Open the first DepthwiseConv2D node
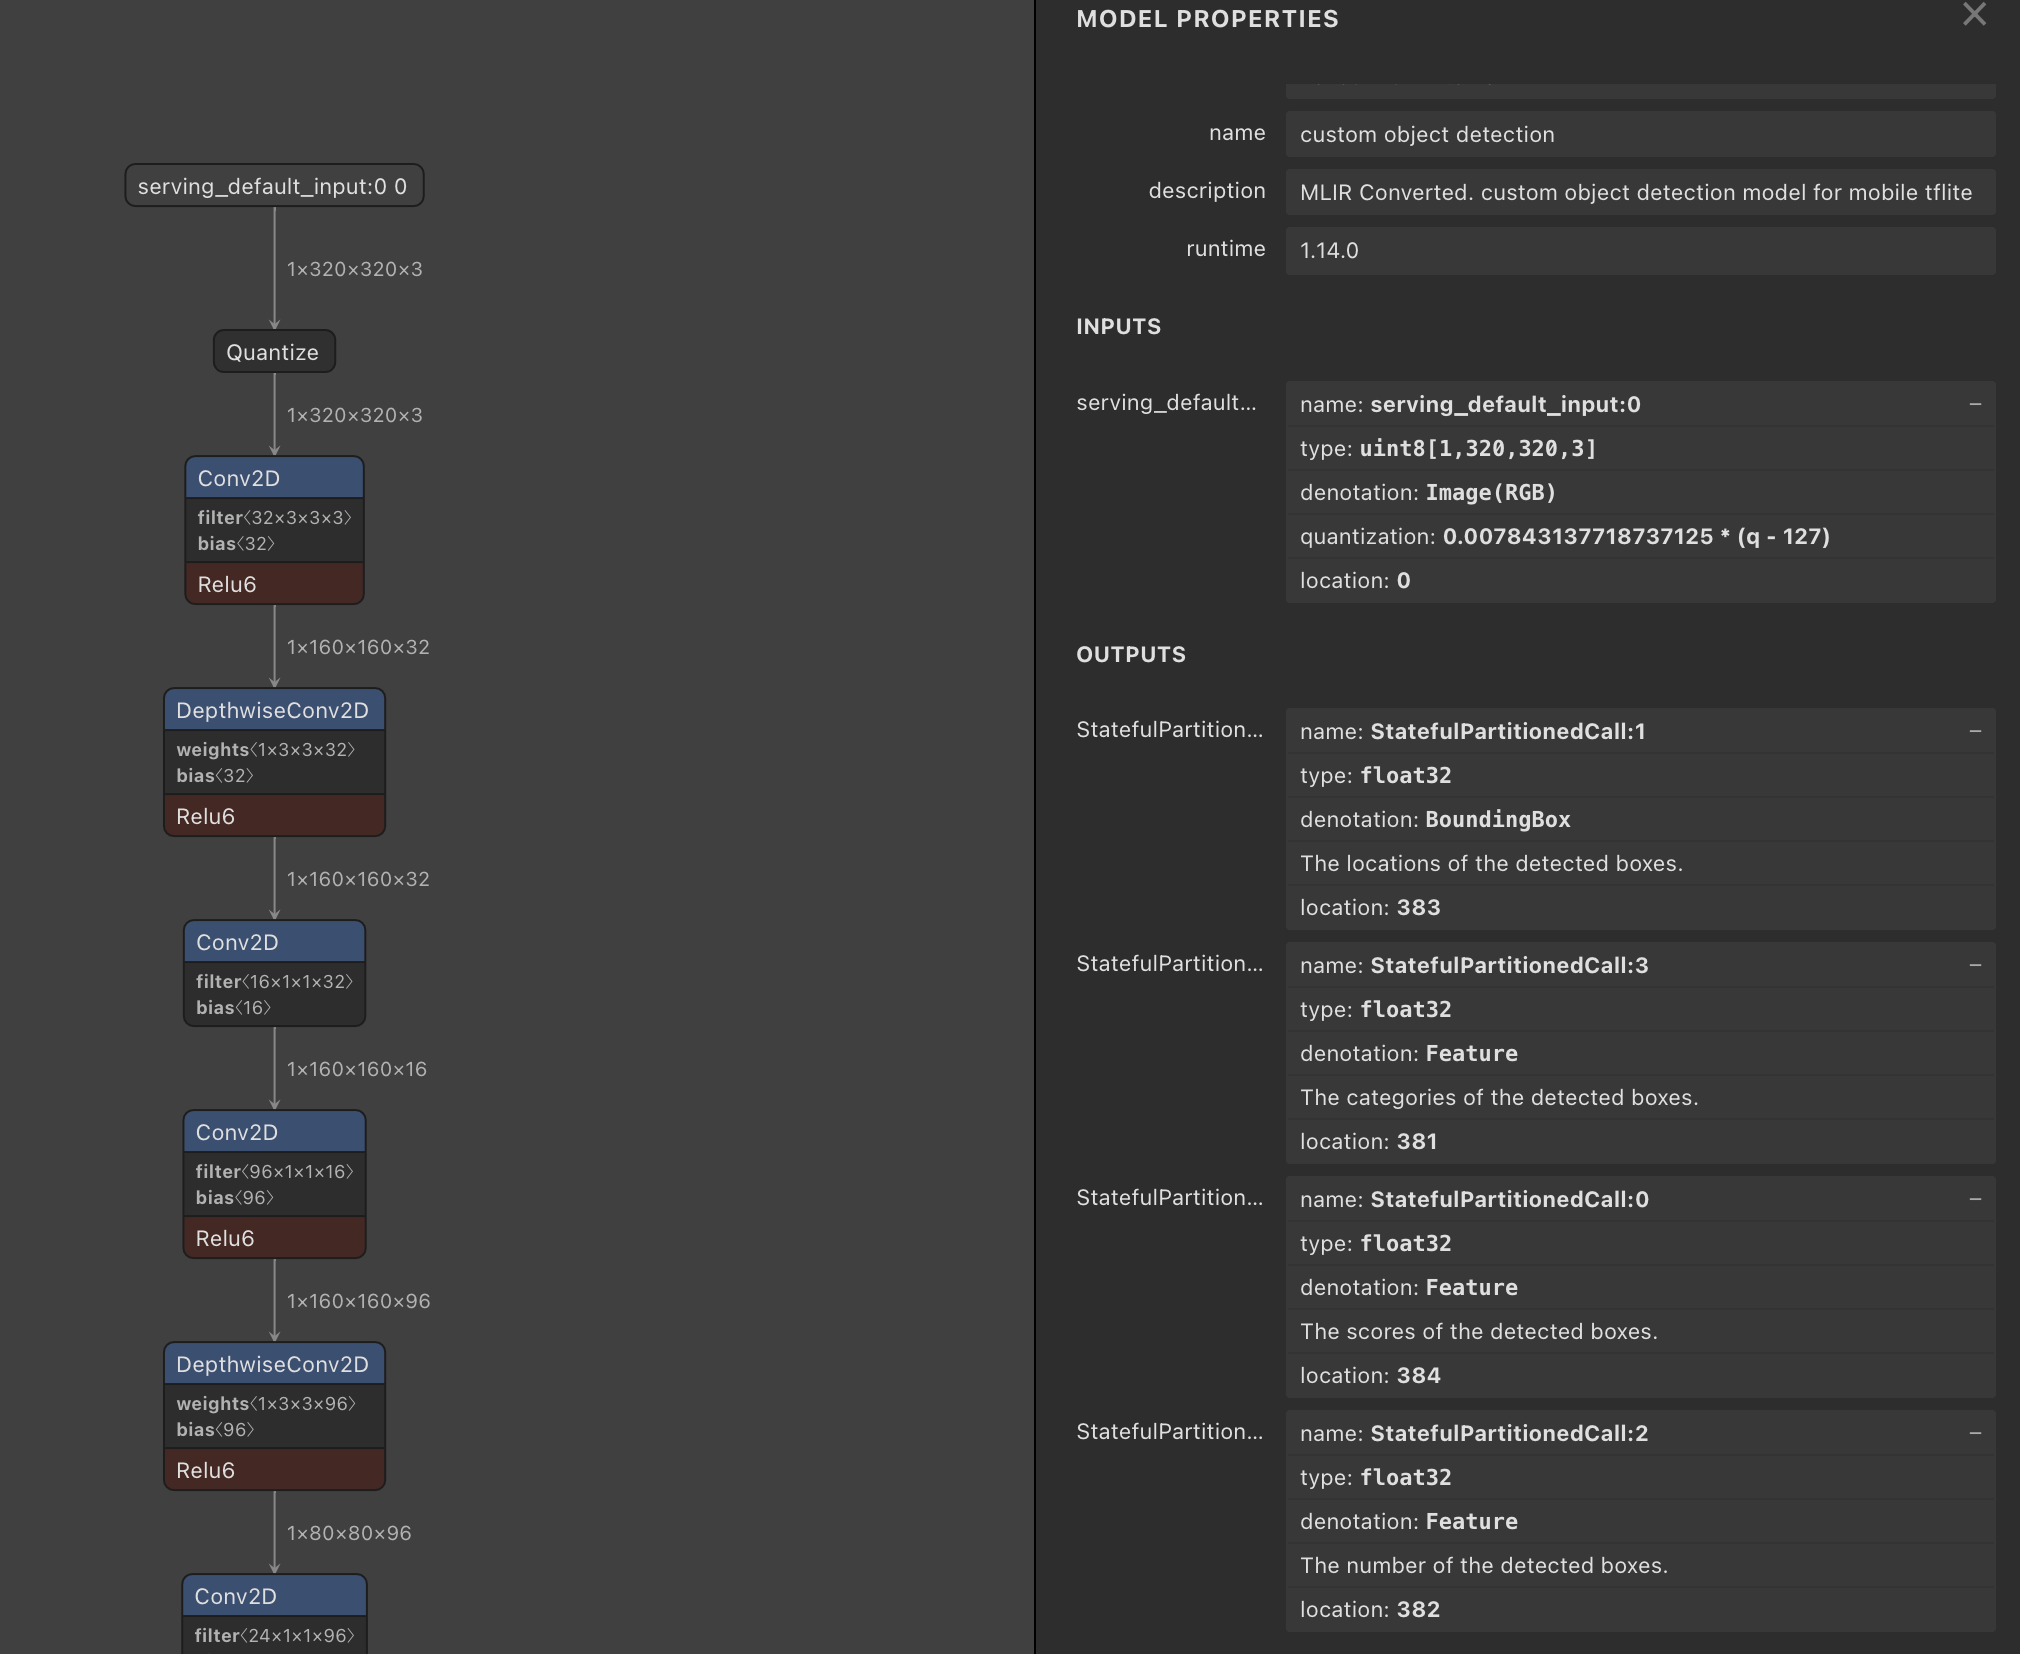Viewport: 2020px width, 1654px height. tap(273, 710)
